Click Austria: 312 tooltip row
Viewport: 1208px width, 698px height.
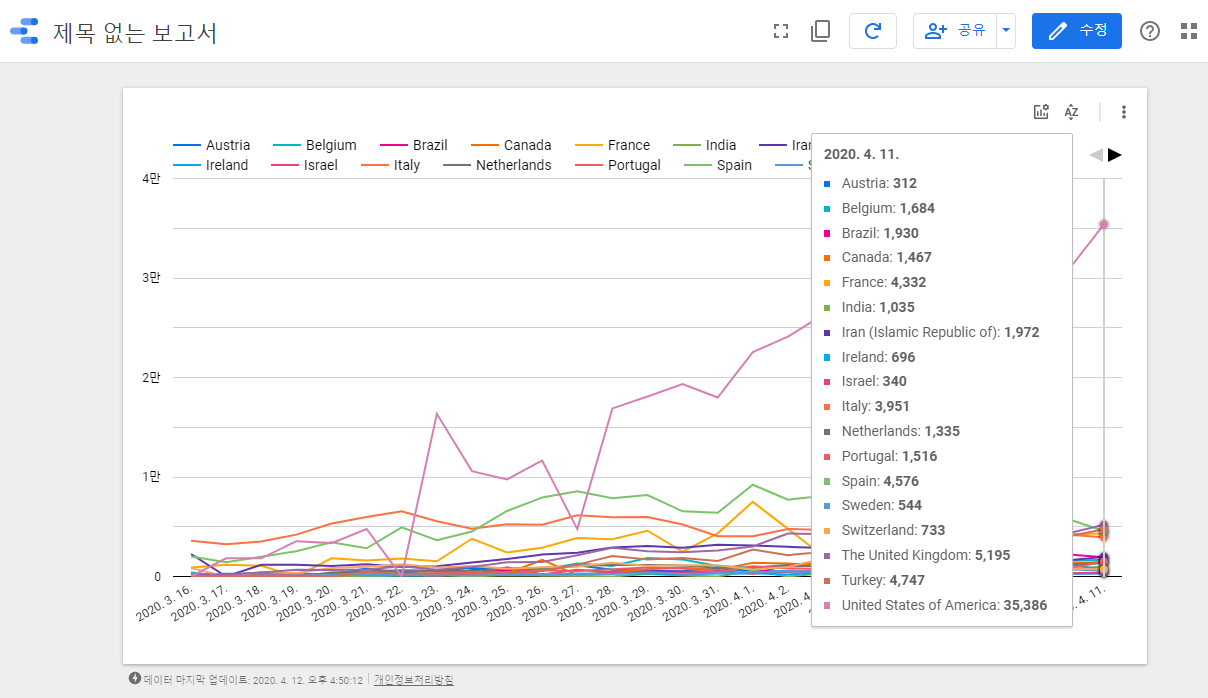coord(870,183)
